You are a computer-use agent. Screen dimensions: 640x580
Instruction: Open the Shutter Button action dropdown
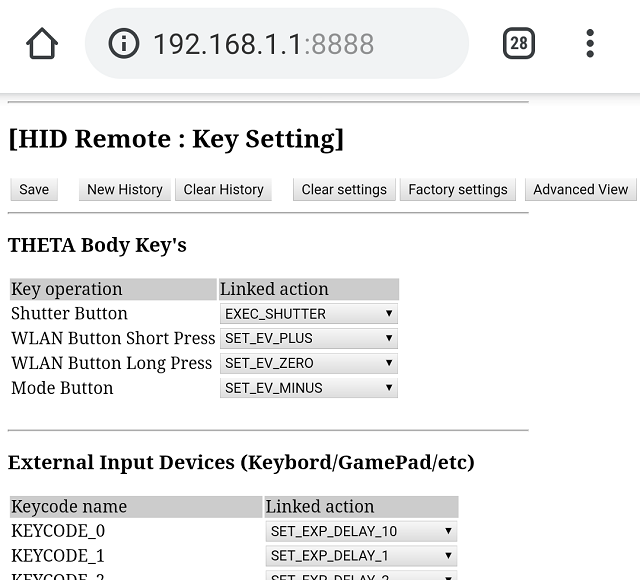[x=308, y=314]
